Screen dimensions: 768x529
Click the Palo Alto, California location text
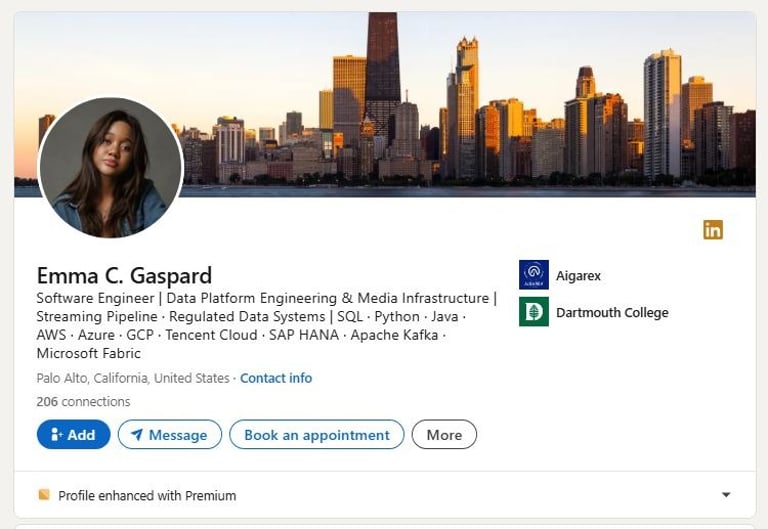tap(133, 378)
